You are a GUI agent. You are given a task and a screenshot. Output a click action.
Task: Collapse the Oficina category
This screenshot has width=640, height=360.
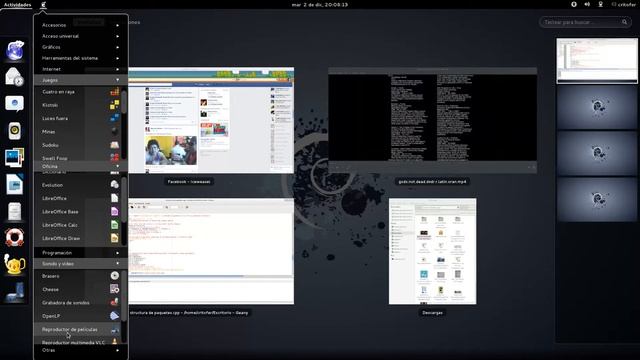[x=80, y=166]
